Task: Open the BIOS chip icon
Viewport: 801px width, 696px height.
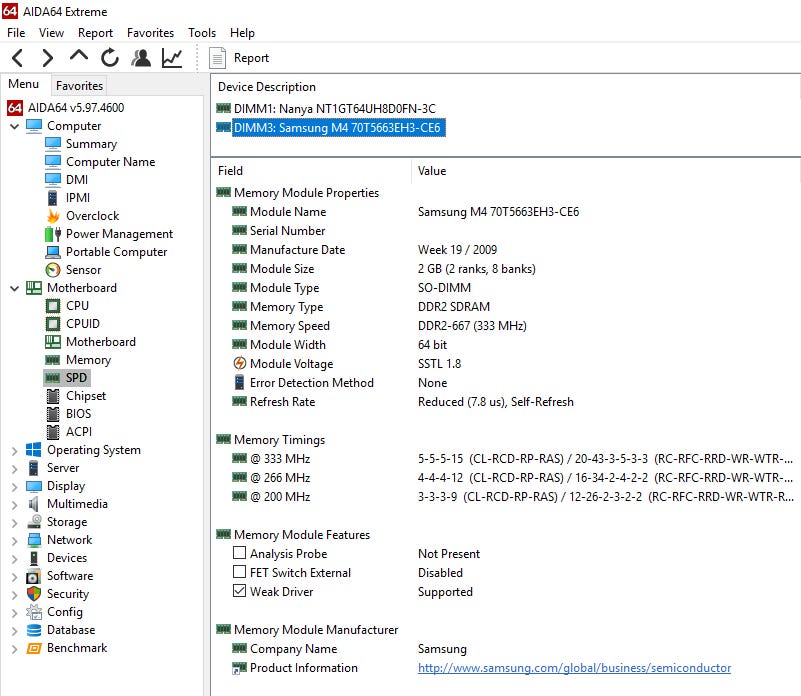Action: 53,414
